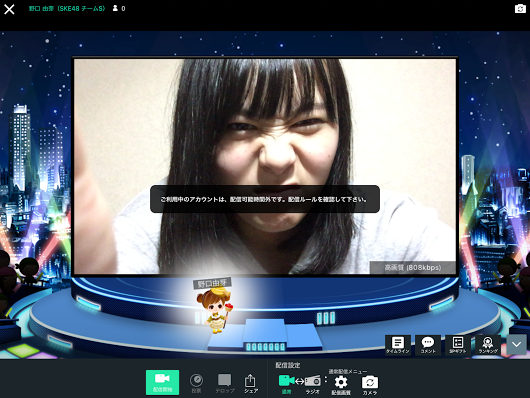Tap the 配信設定 heading

pyautogui.click(x=288, y=365)
